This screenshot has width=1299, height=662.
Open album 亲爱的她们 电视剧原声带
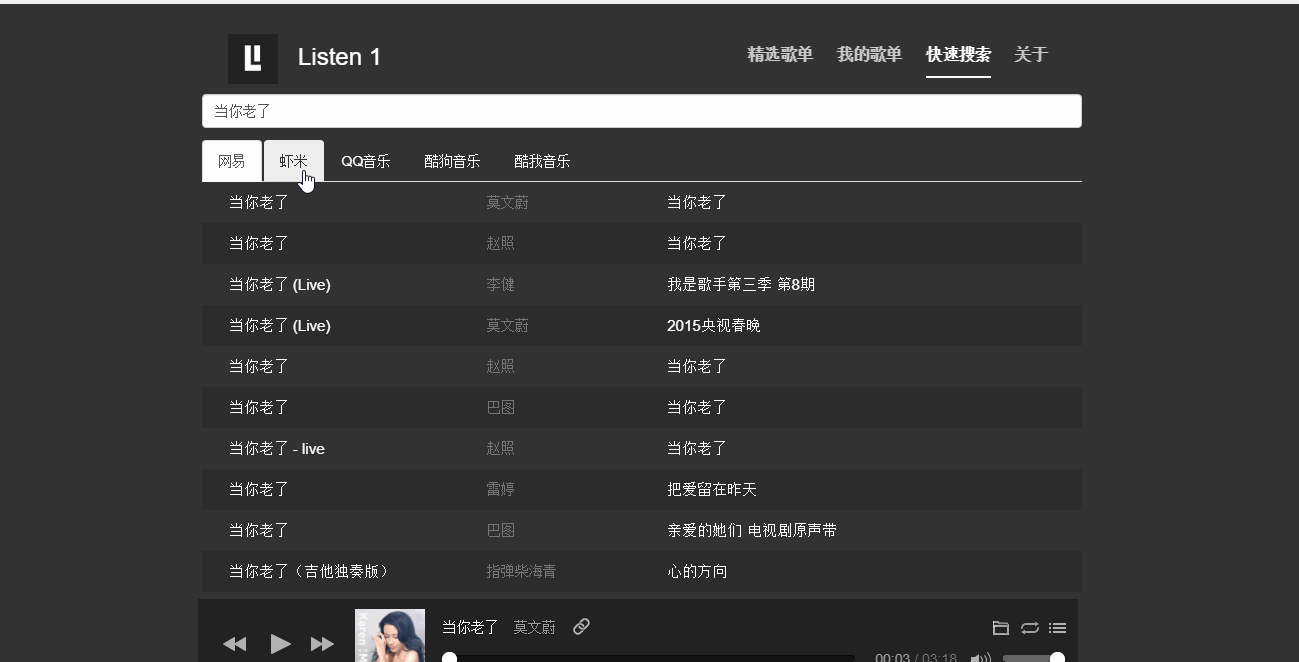[x=752, y=531]
